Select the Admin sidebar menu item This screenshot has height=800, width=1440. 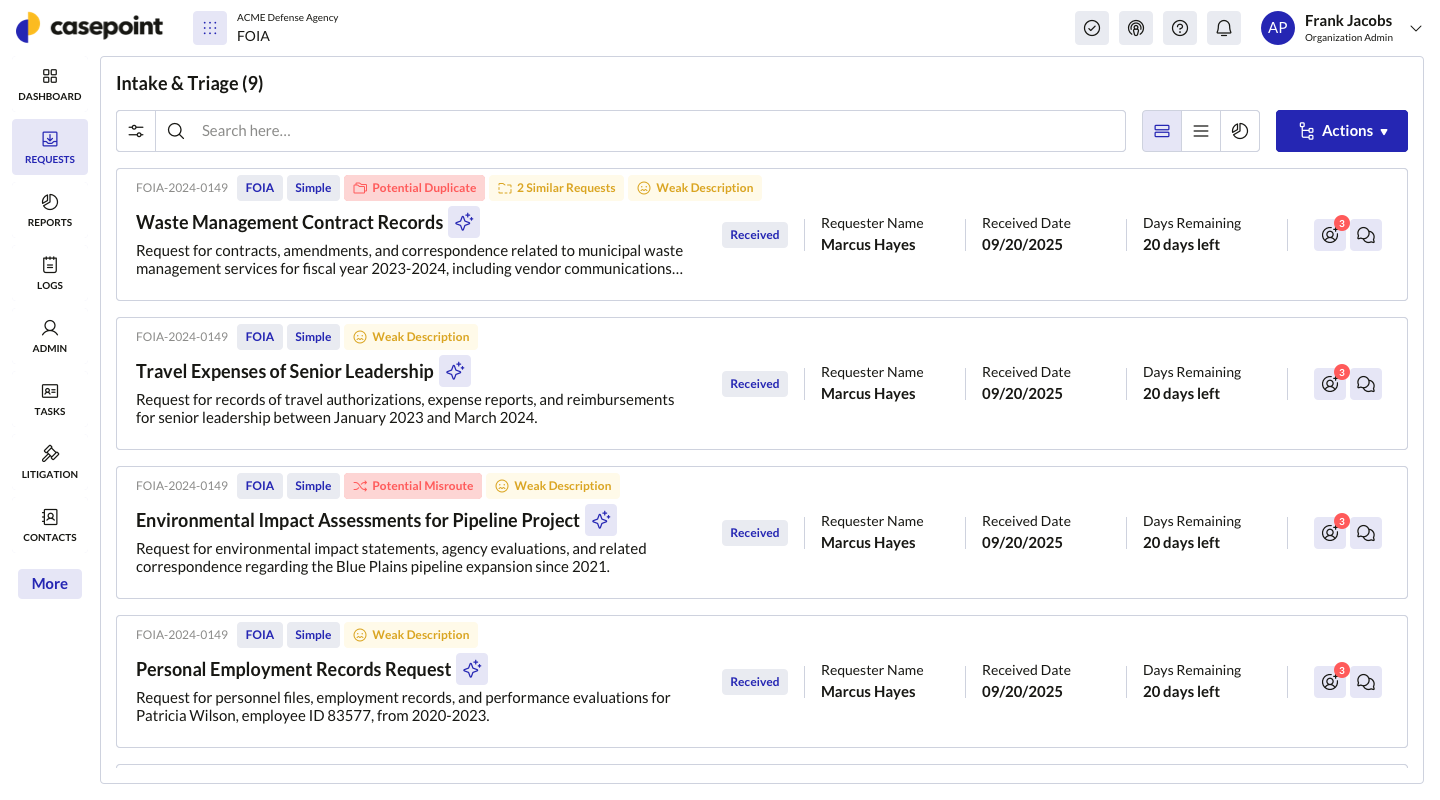(x=49, y=336)
